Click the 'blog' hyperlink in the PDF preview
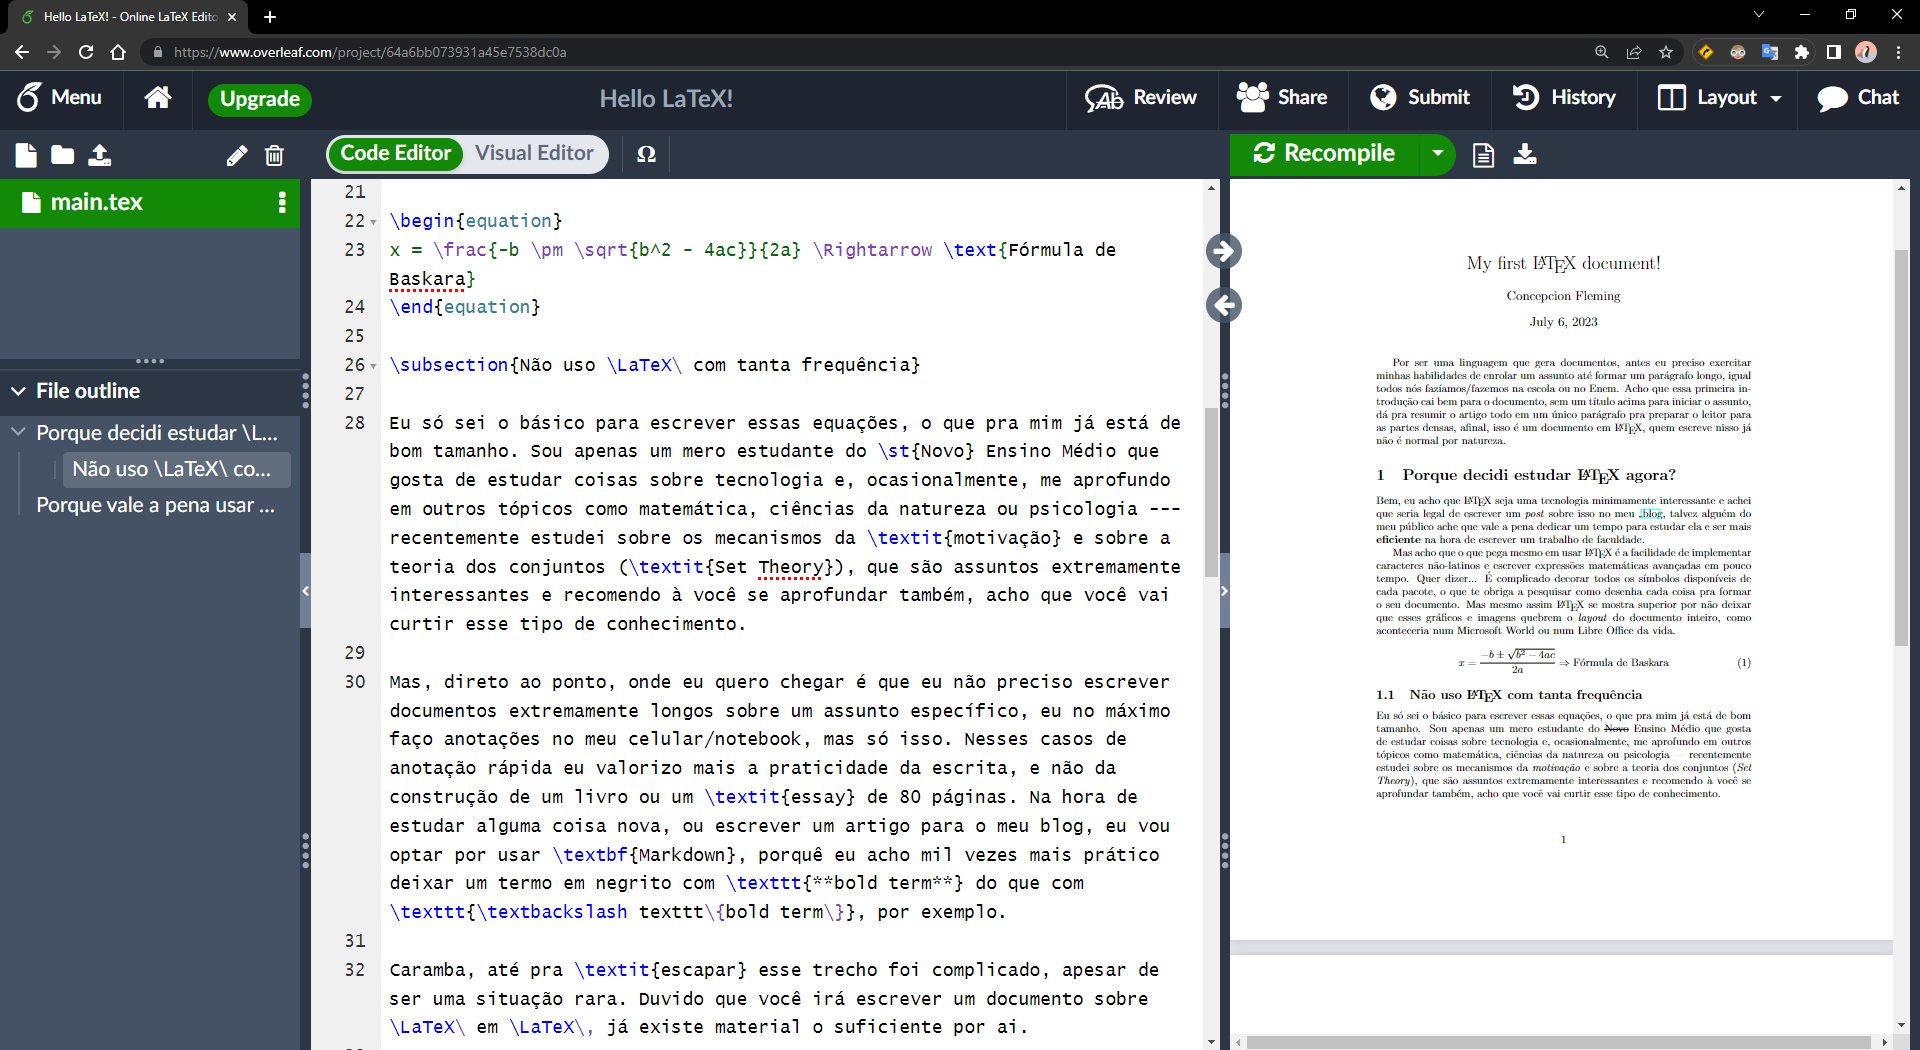This screenshot has width=1920, height=1050. (x=1651, y=514)
